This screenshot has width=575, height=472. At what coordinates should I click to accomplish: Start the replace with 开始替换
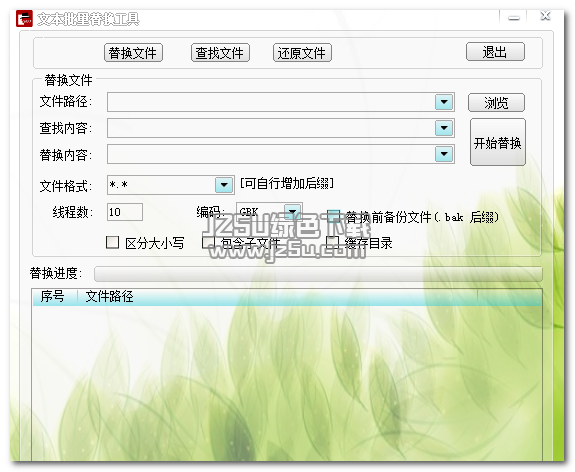[x=498, y=142]
